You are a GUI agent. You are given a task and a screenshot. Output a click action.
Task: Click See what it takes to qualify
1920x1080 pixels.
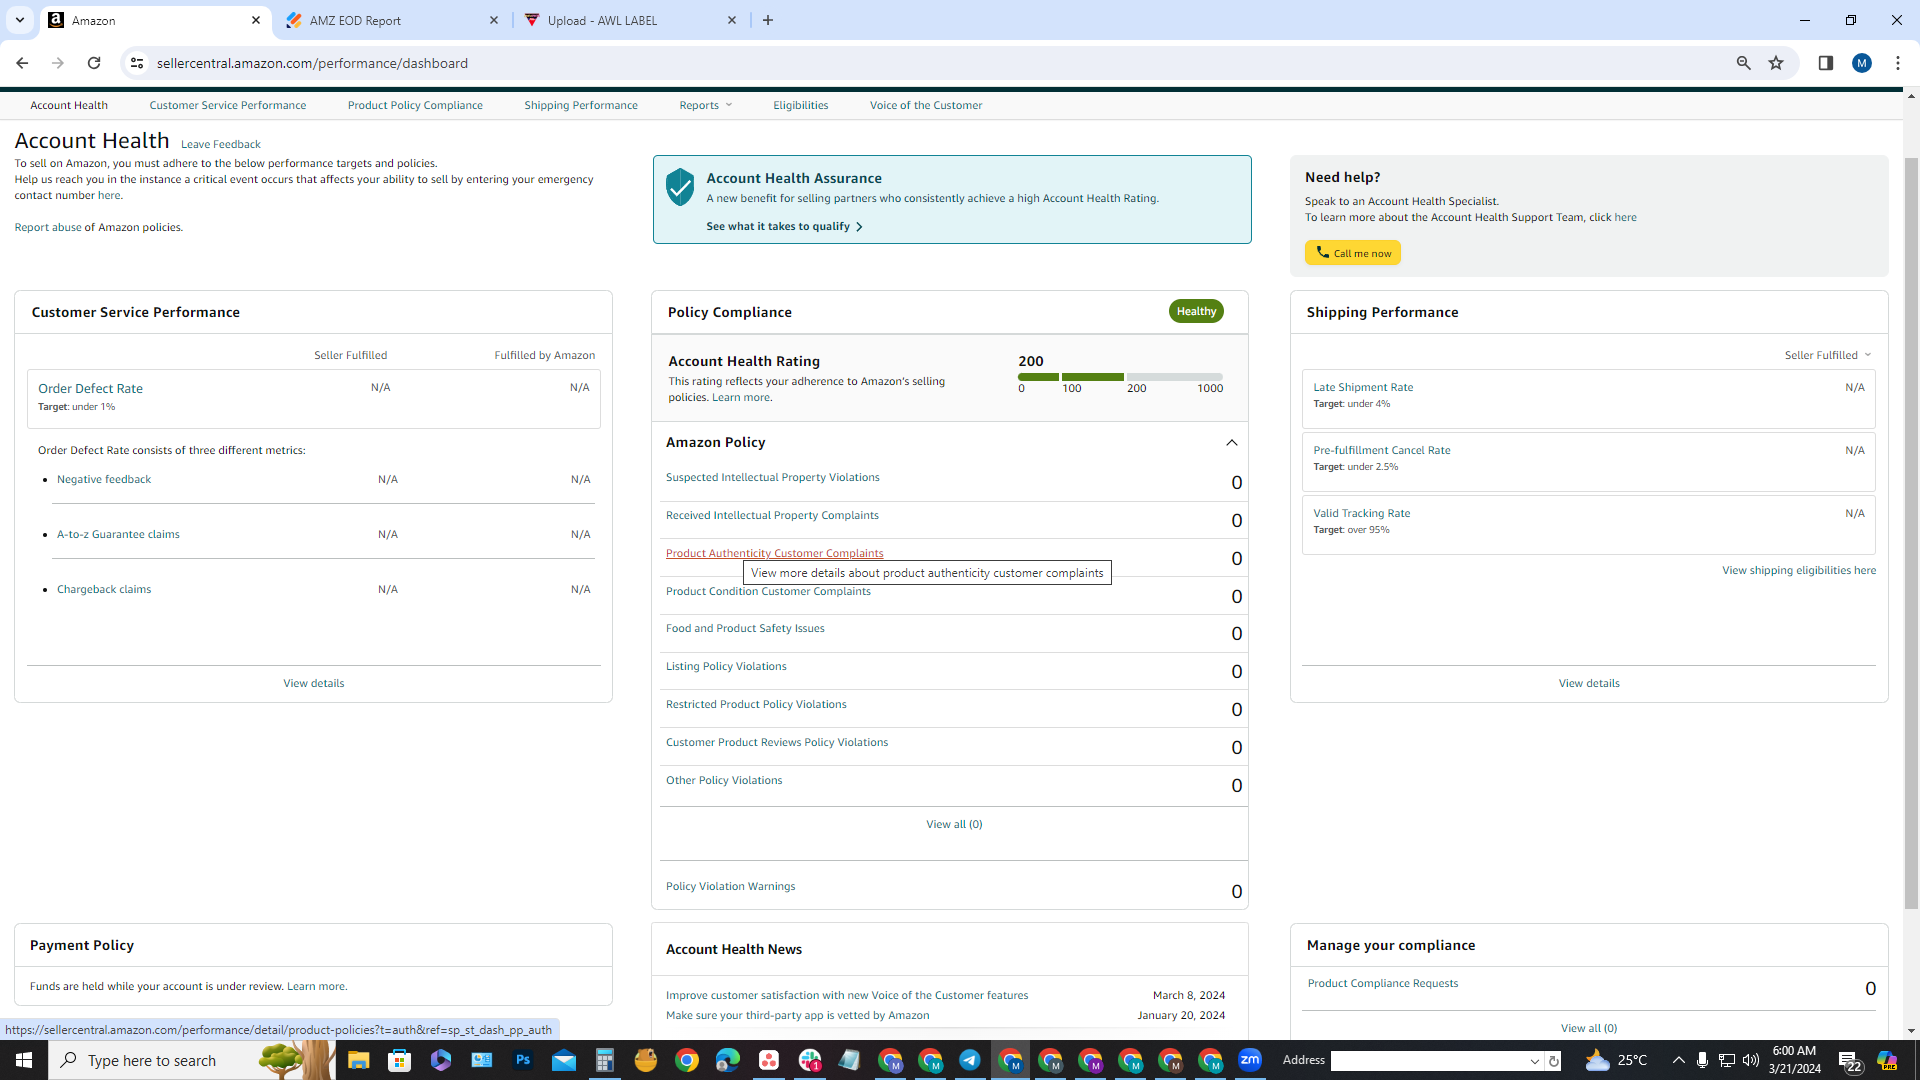click(784, 226)
